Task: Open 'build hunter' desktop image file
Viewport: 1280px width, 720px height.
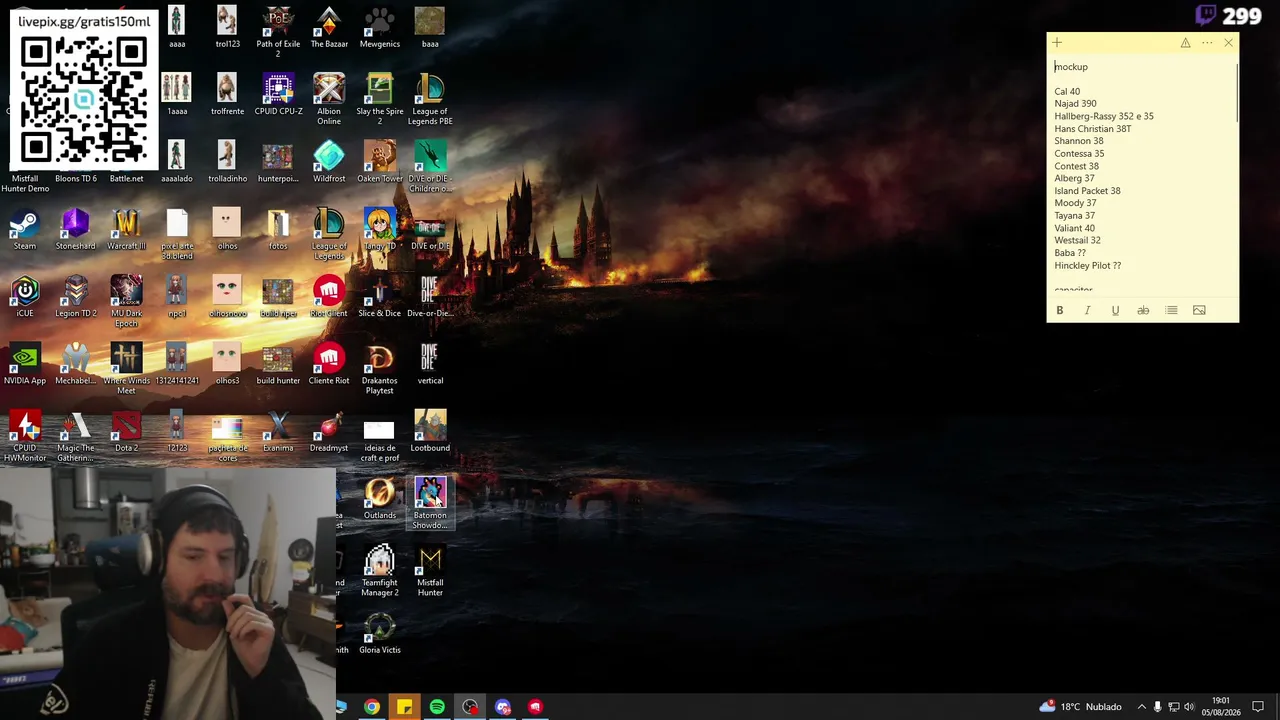Action: coord(278,363)
